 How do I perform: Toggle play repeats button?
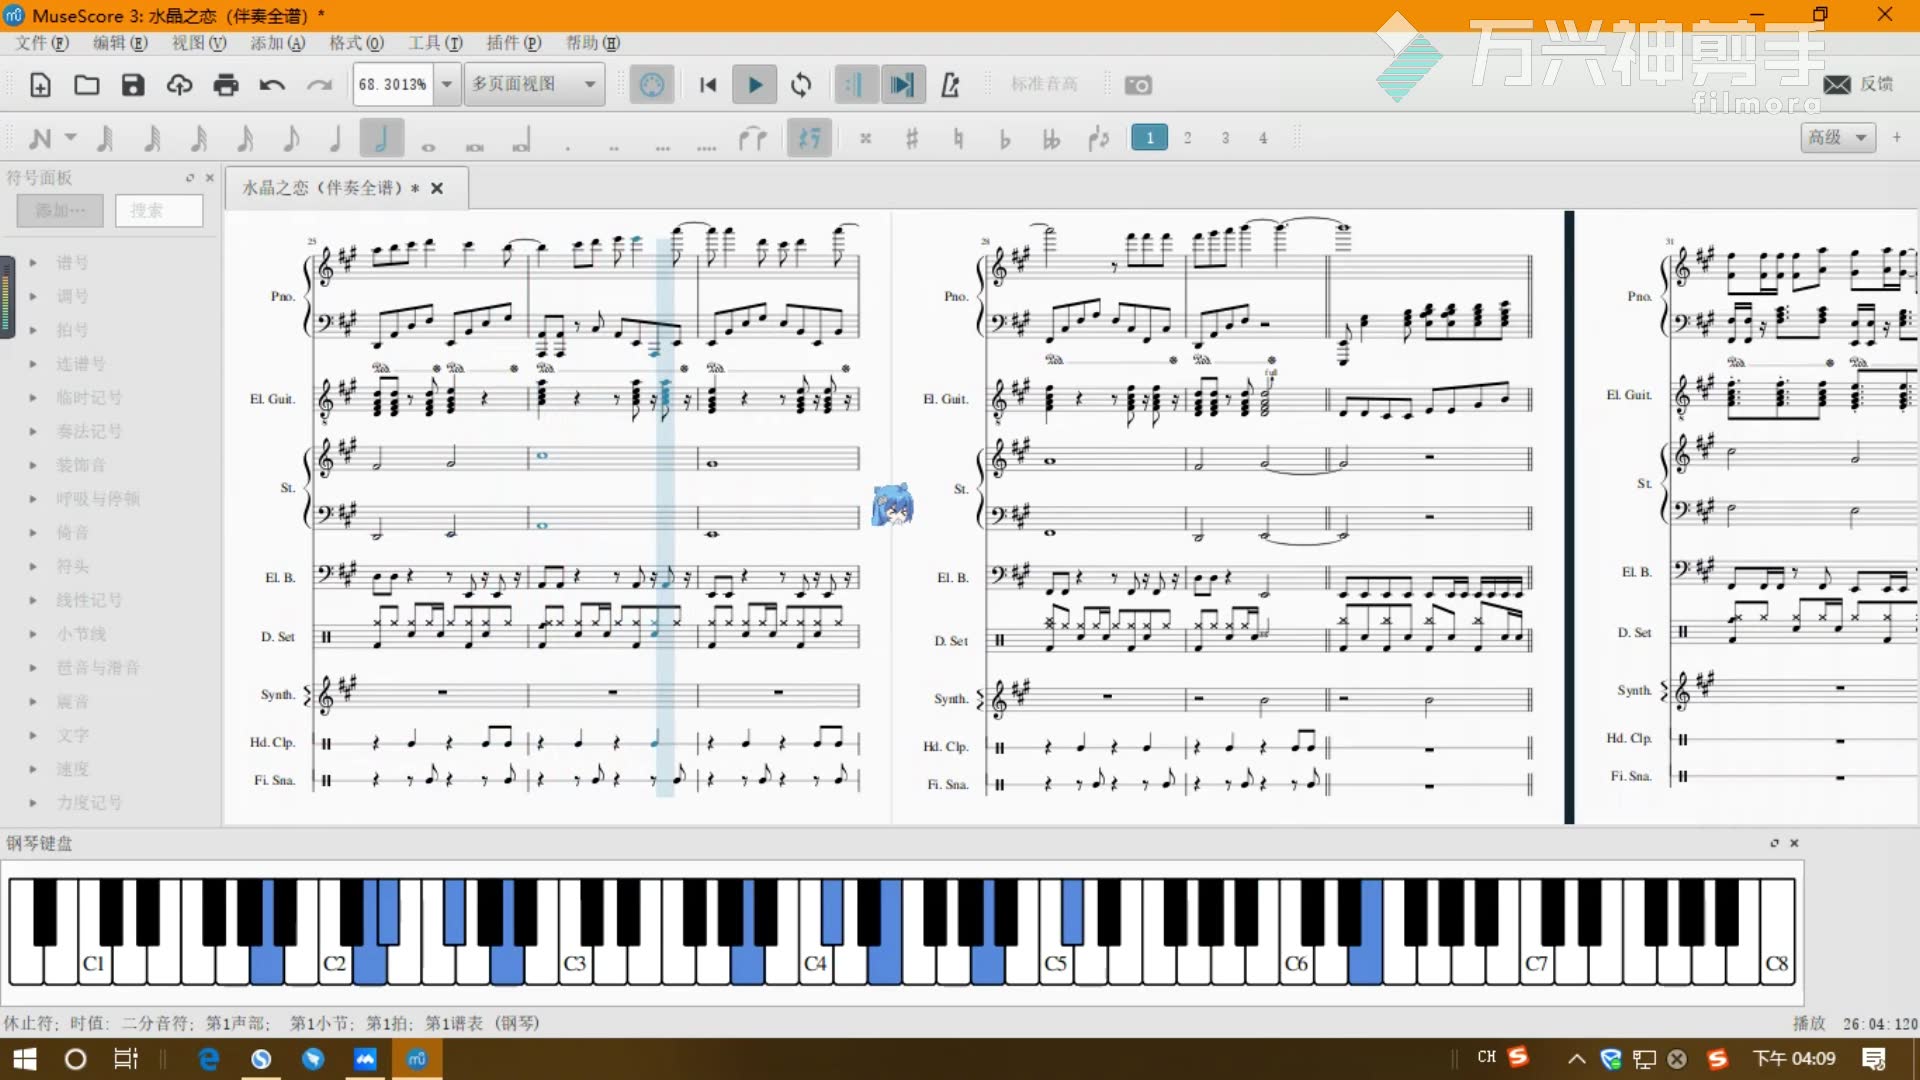coord(855,85)
